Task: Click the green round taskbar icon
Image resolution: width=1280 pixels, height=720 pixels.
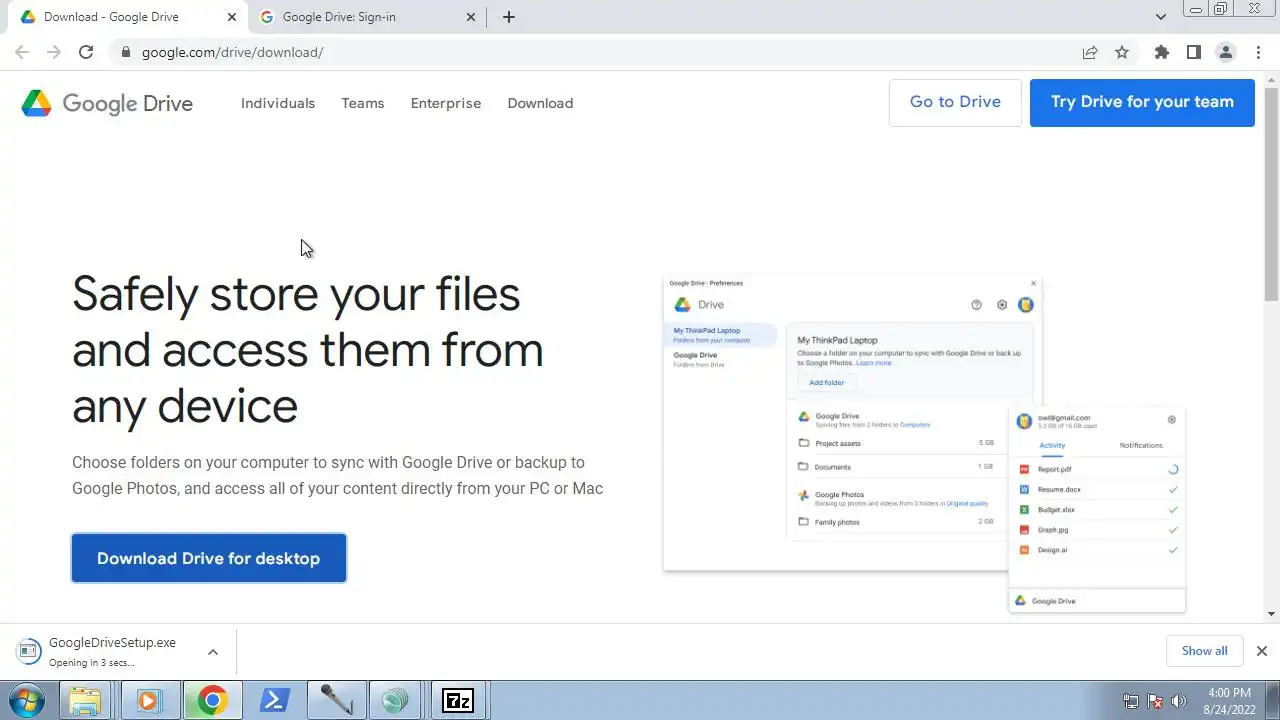Action: click(396, 700)
